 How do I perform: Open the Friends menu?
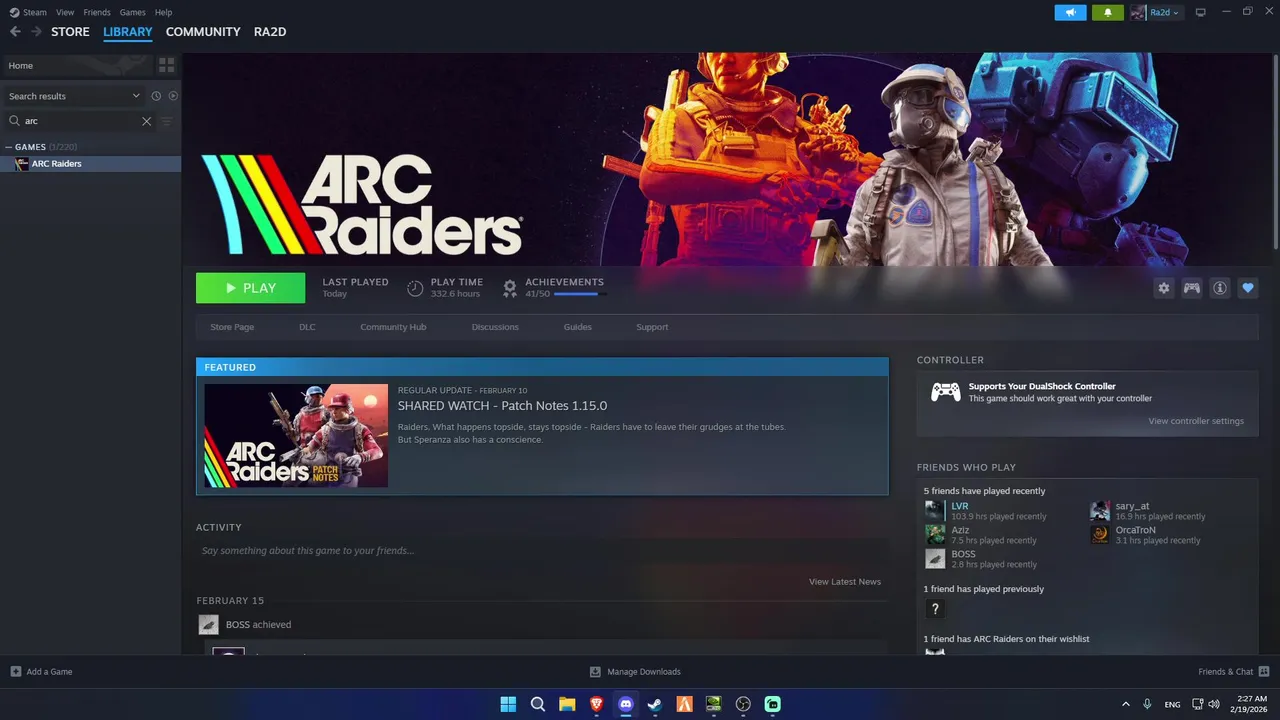(x=97, y=12)
